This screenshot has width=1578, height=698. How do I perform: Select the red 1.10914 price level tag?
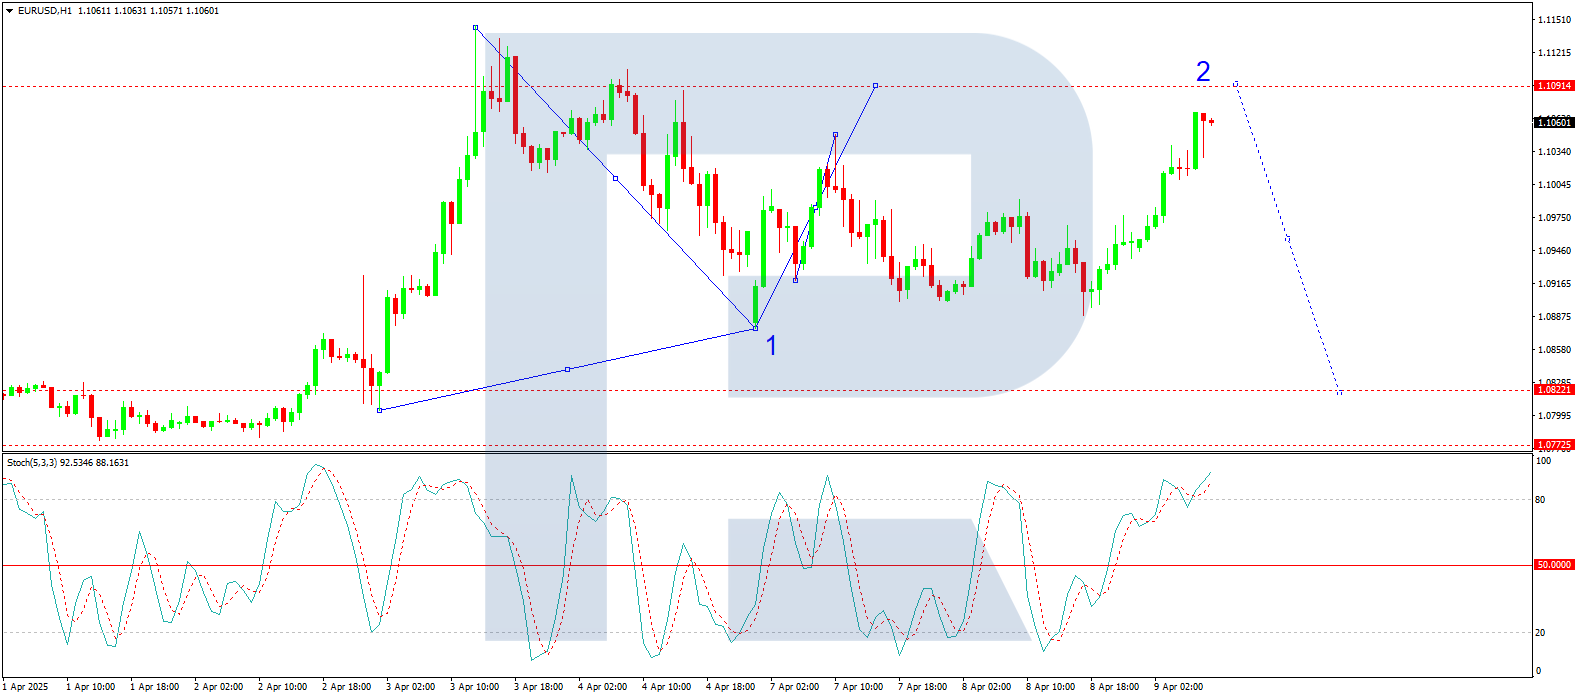(x=1554, y=86)
